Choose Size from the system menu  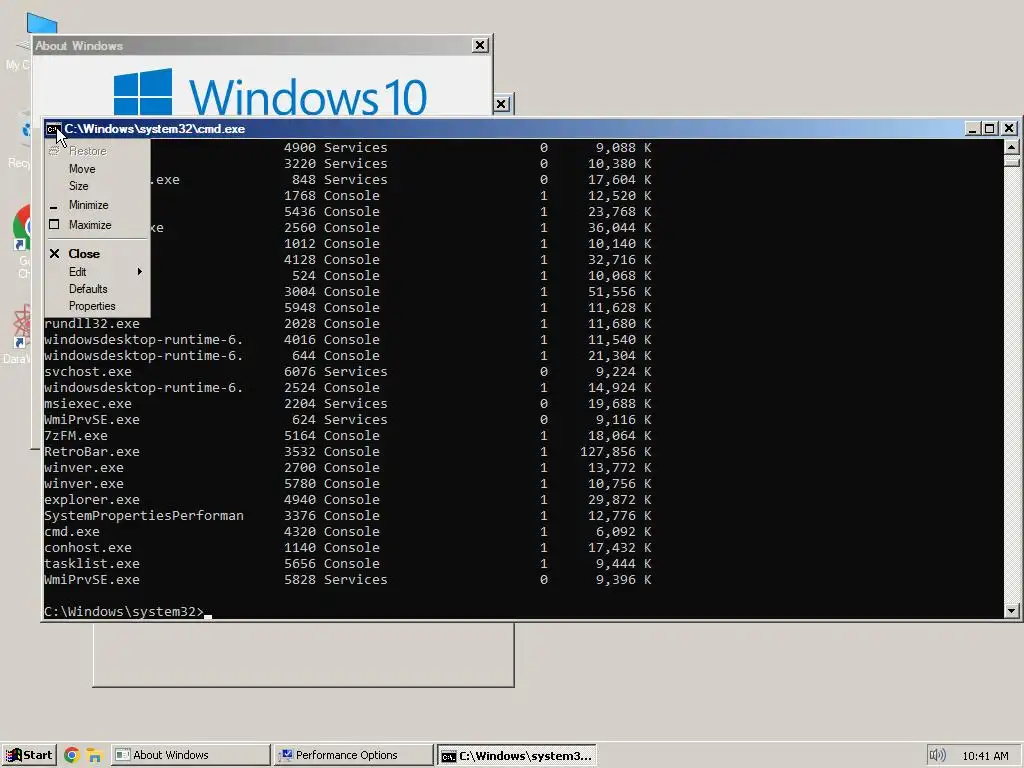(x=78, y=186)
